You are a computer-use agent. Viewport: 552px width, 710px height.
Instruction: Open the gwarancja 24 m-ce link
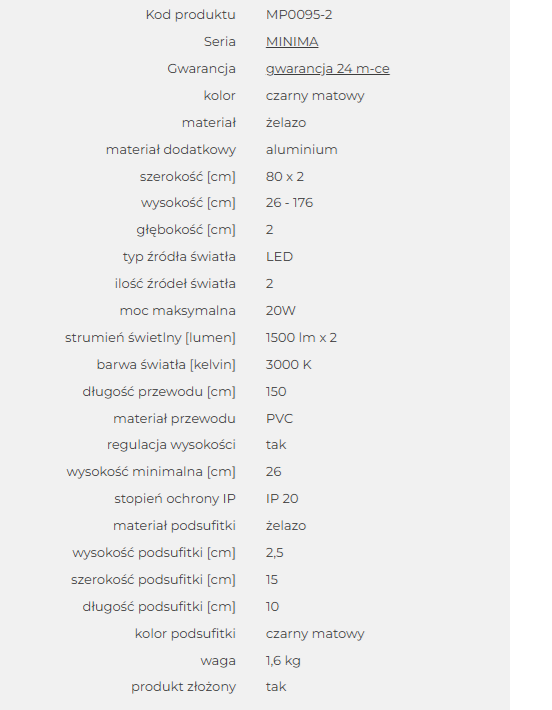coord(327,69)
